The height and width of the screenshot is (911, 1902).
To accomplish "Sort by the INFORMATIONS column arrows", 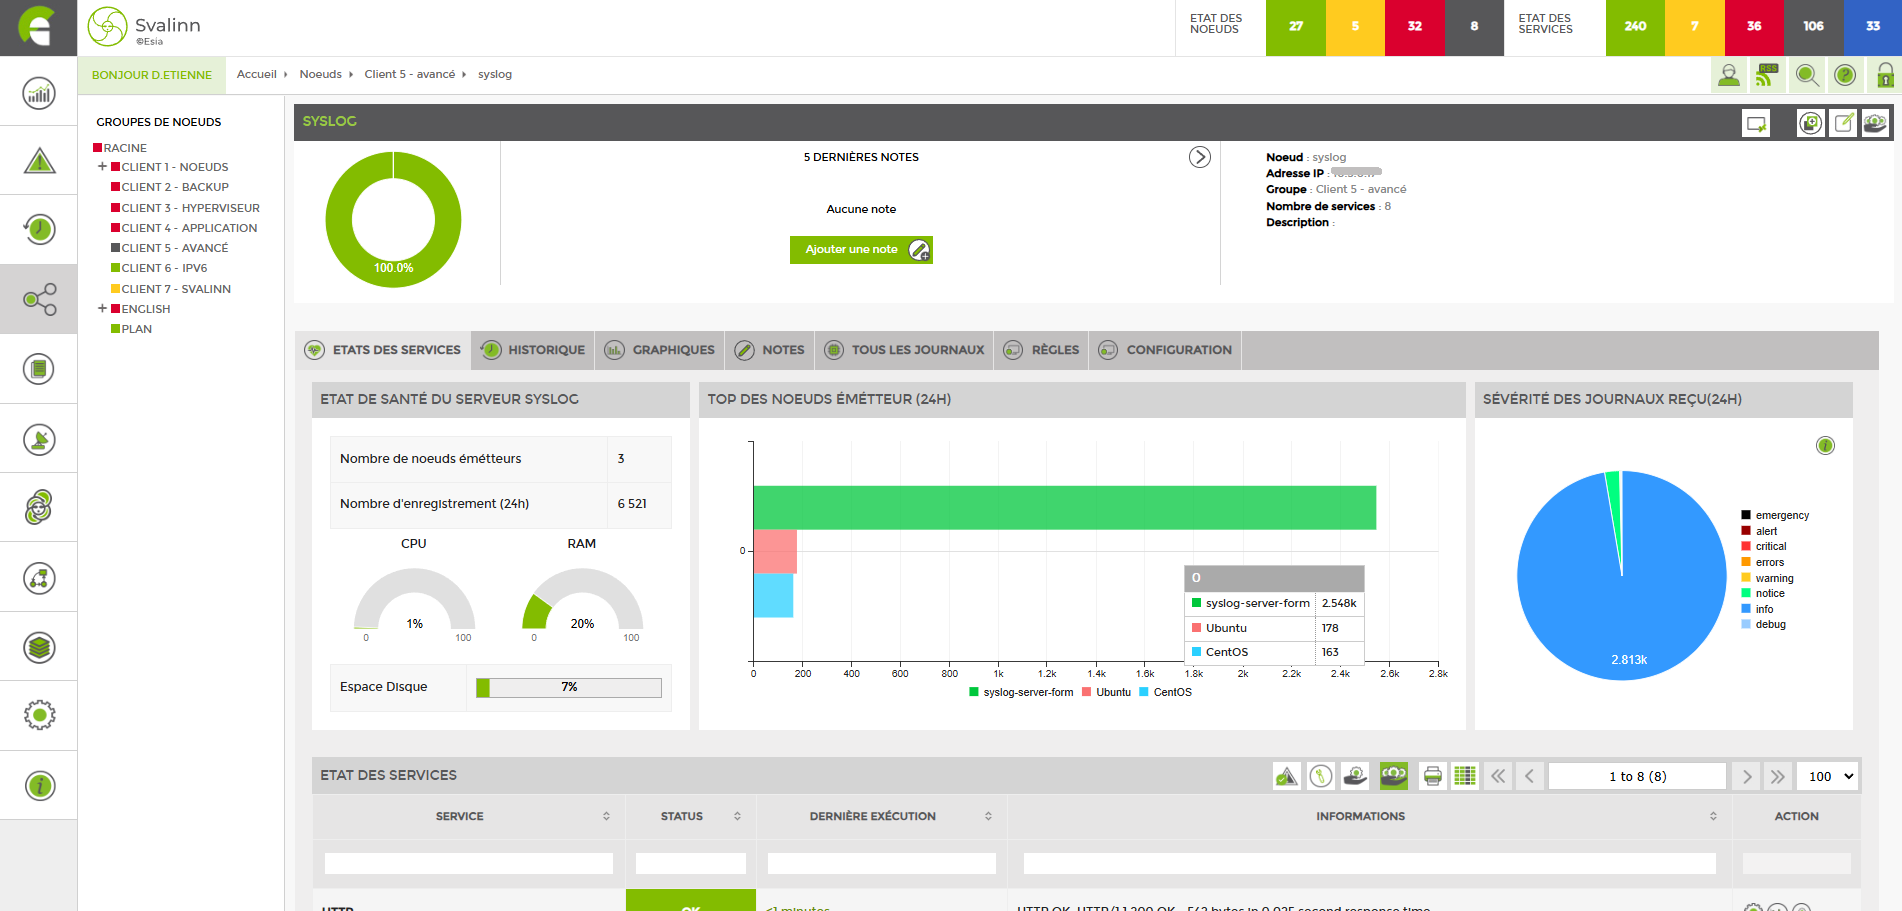I will pos(1713,817).
